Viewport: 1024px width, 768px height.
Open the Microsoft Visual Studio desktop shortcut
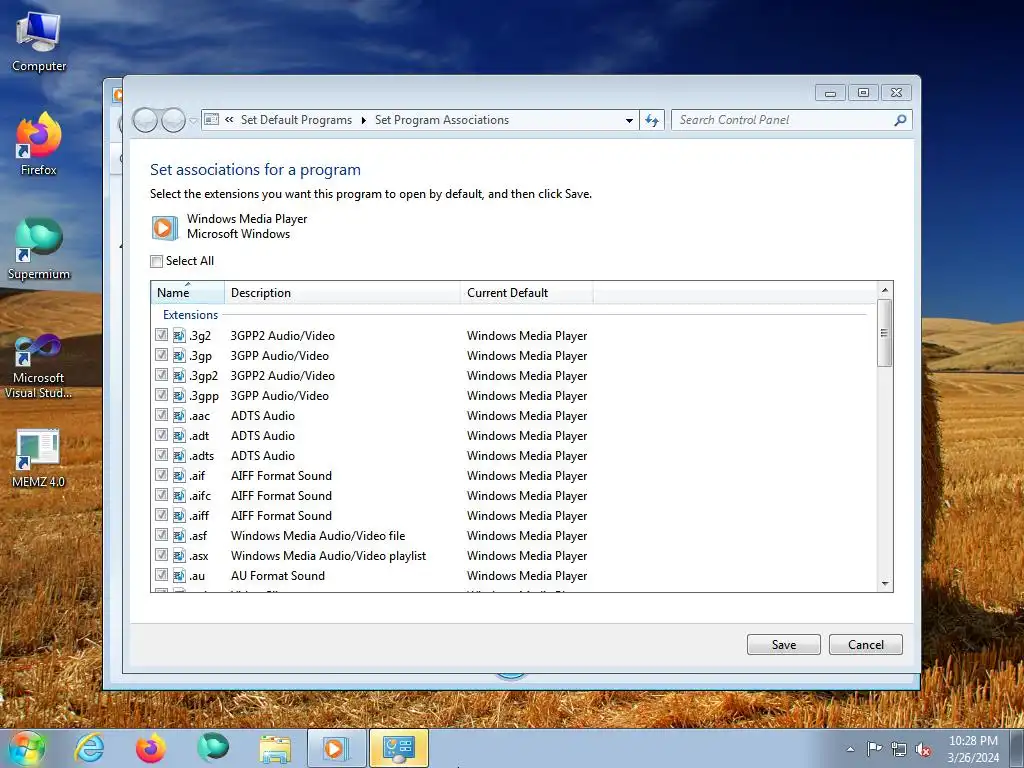point(38,367)
